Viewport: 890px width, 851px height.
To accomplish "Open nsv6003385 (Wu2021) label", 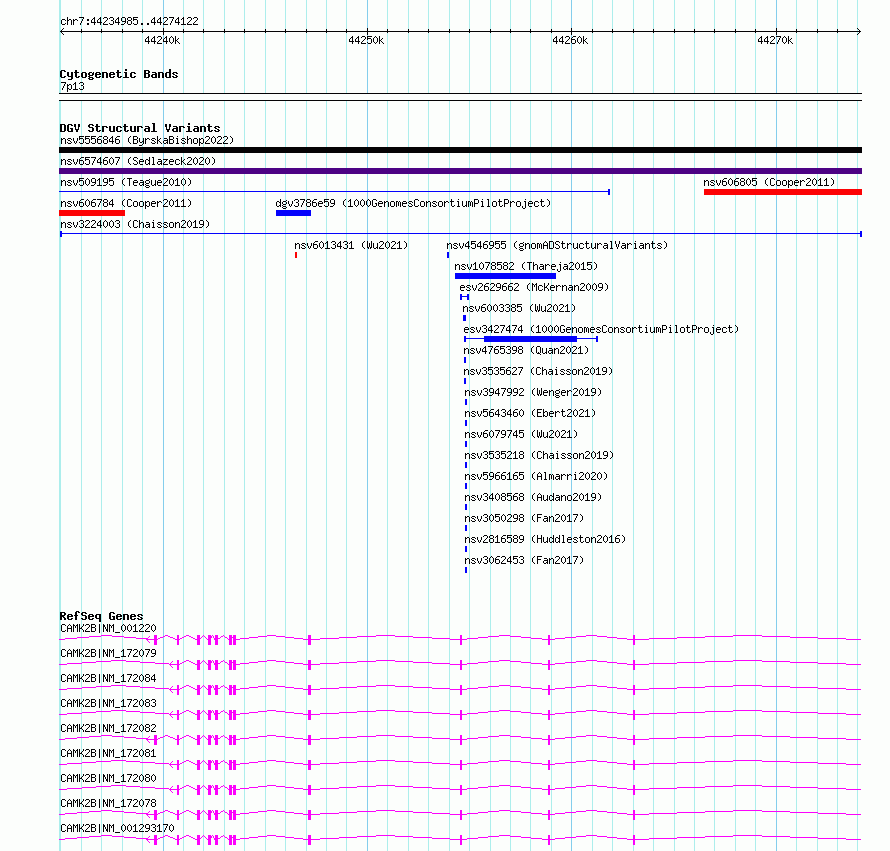I will point(519,308).
